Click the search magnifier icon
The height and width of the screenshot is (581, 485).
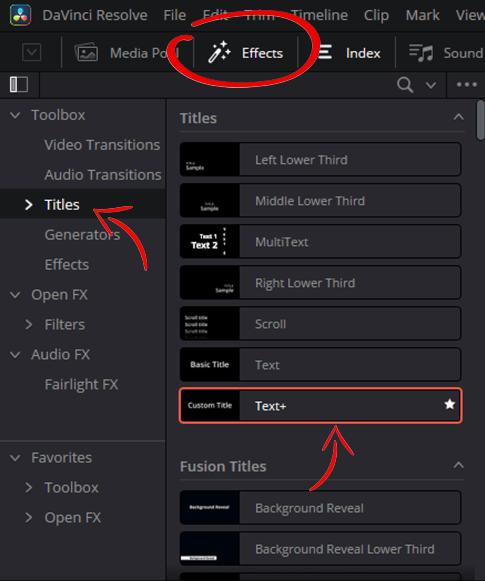click(x=405, y=84)
